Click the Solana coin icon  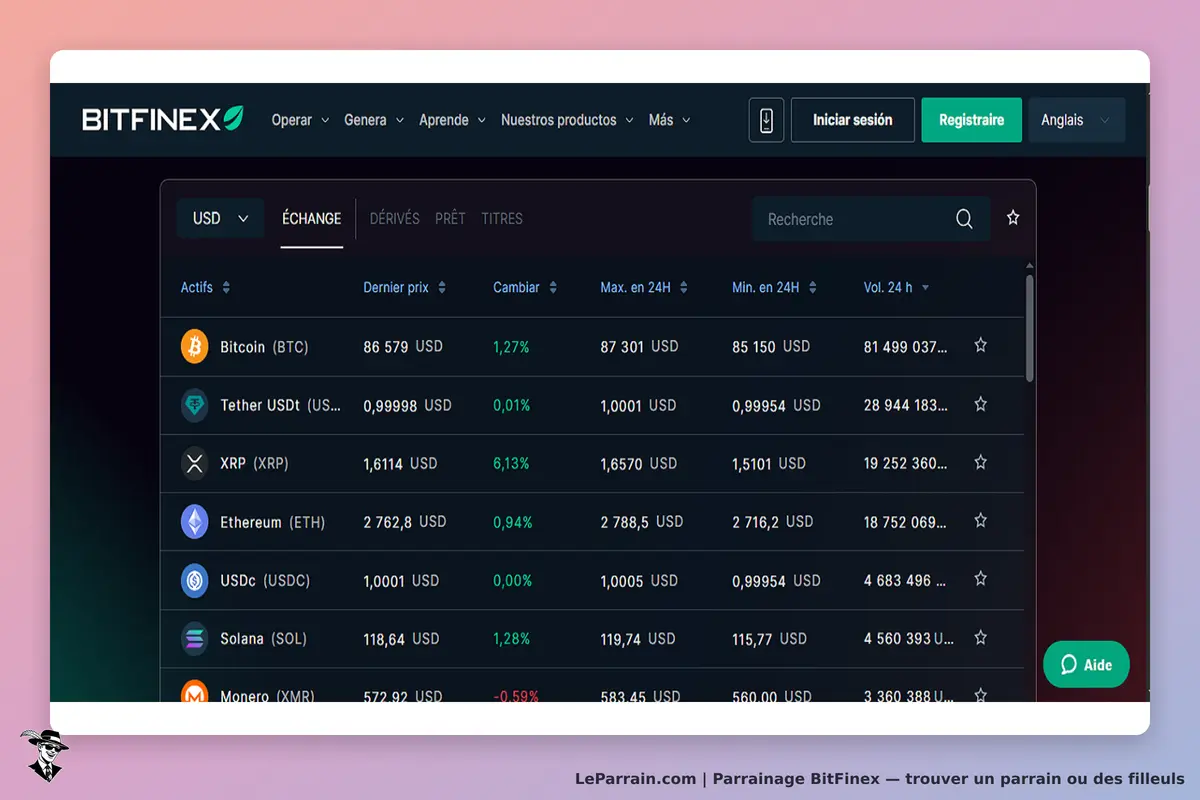point(194,638)
